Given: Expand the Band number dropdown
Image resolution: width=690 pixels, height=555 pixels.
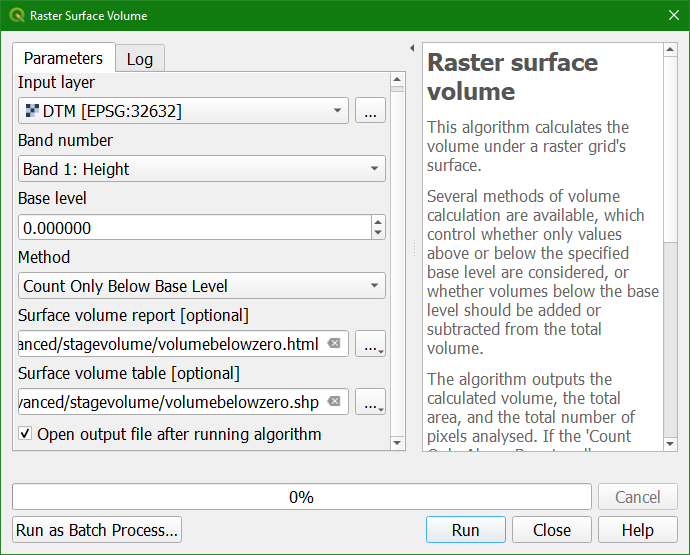Looking at the screenshot, I should click(x=201, y=169).
